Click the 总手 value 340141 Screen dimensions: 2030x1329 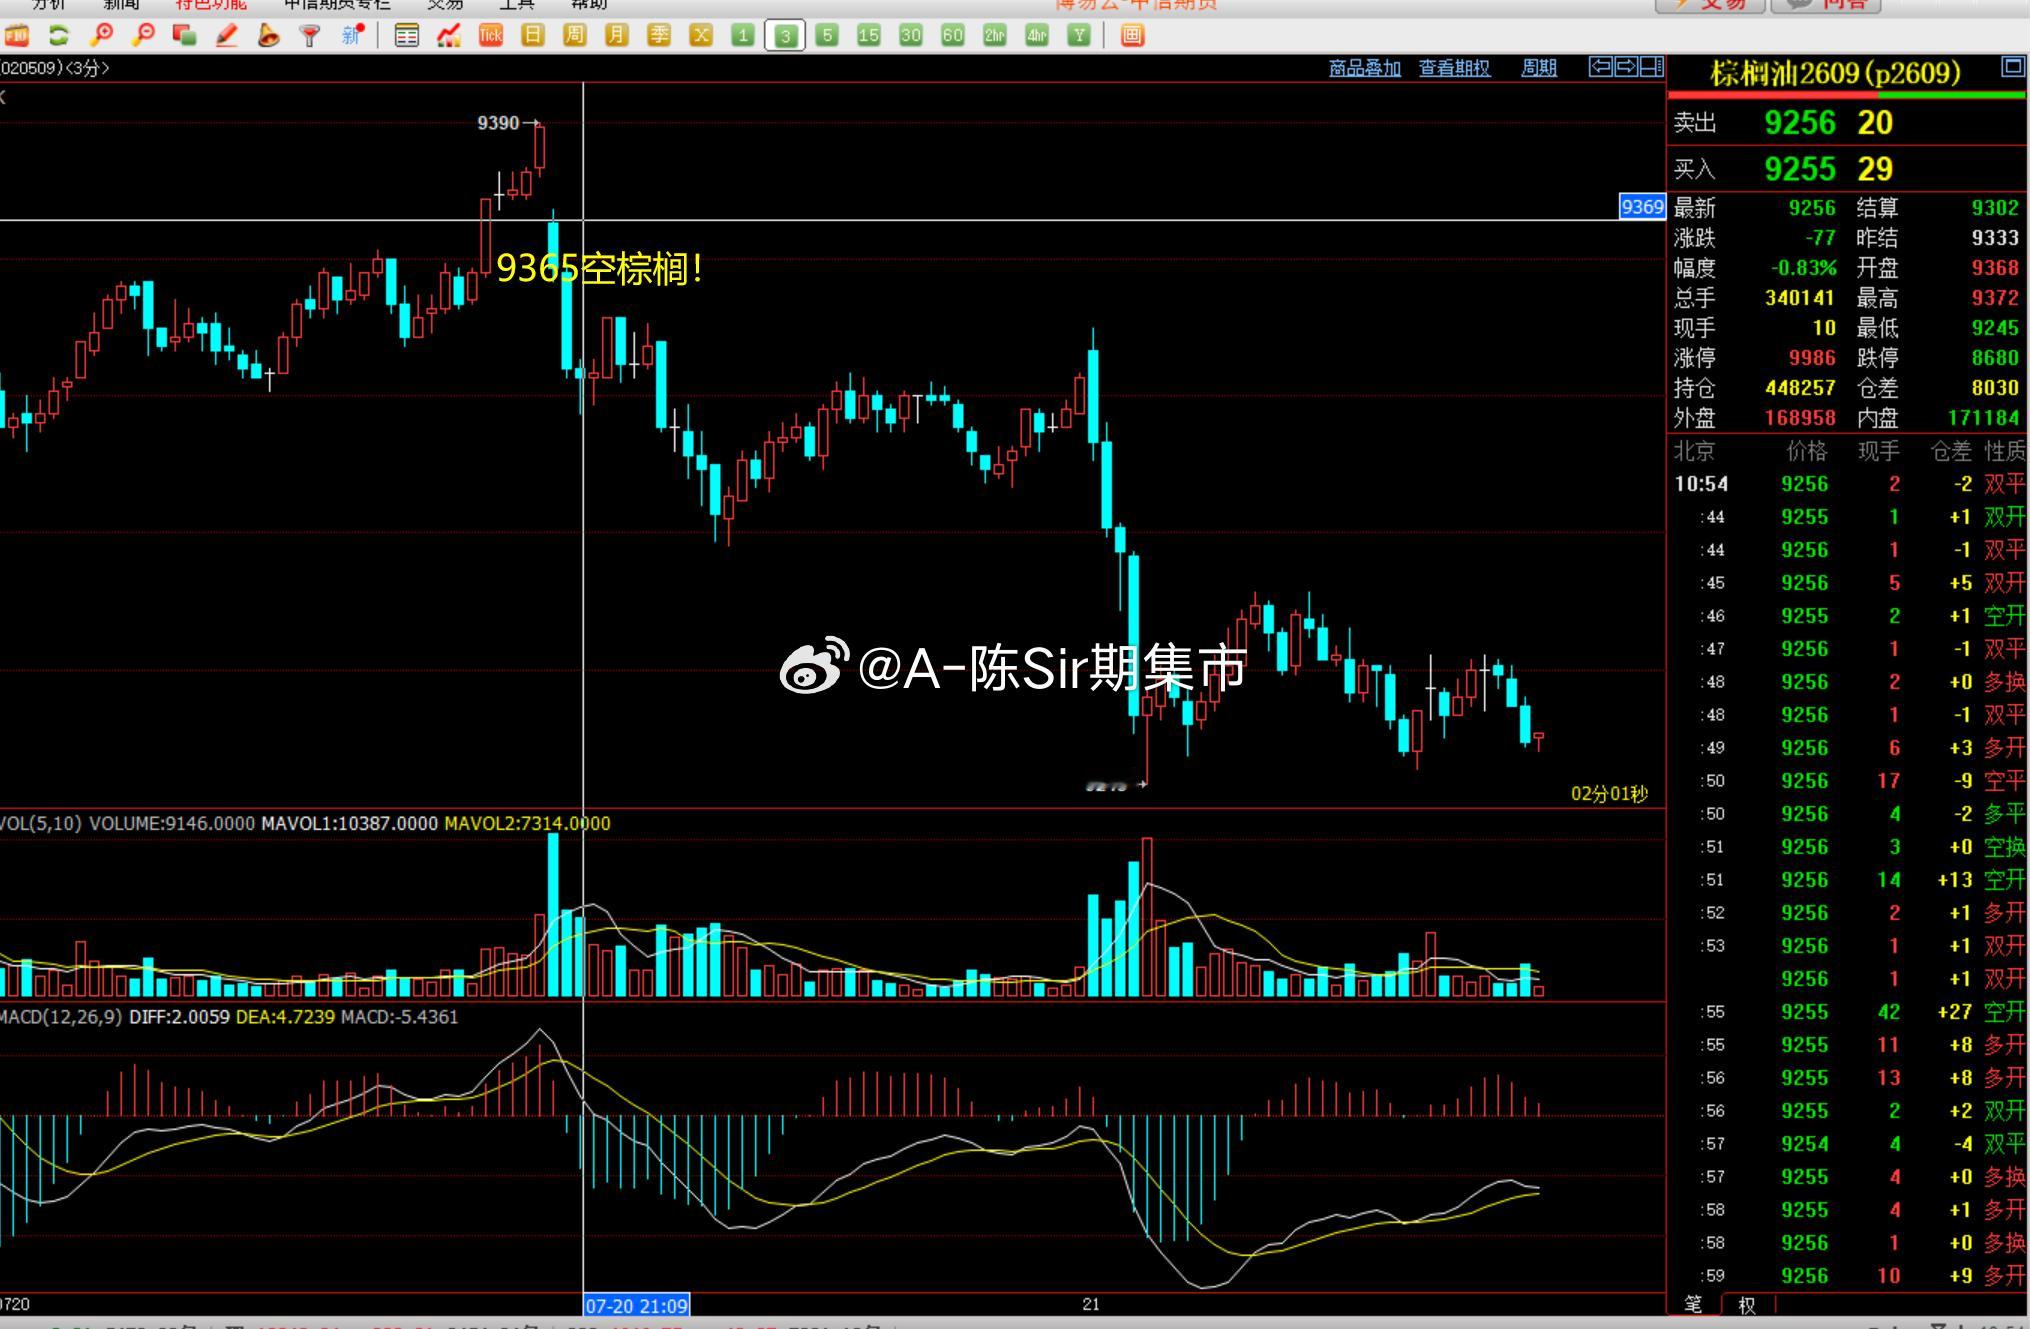click(x=1800, y=298)
